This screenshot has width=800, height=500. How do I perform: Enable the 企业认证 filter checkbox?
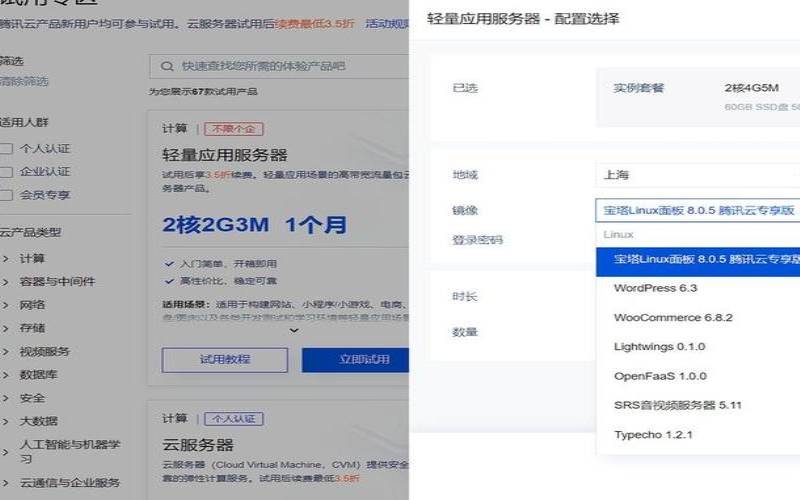coord(8,171)
